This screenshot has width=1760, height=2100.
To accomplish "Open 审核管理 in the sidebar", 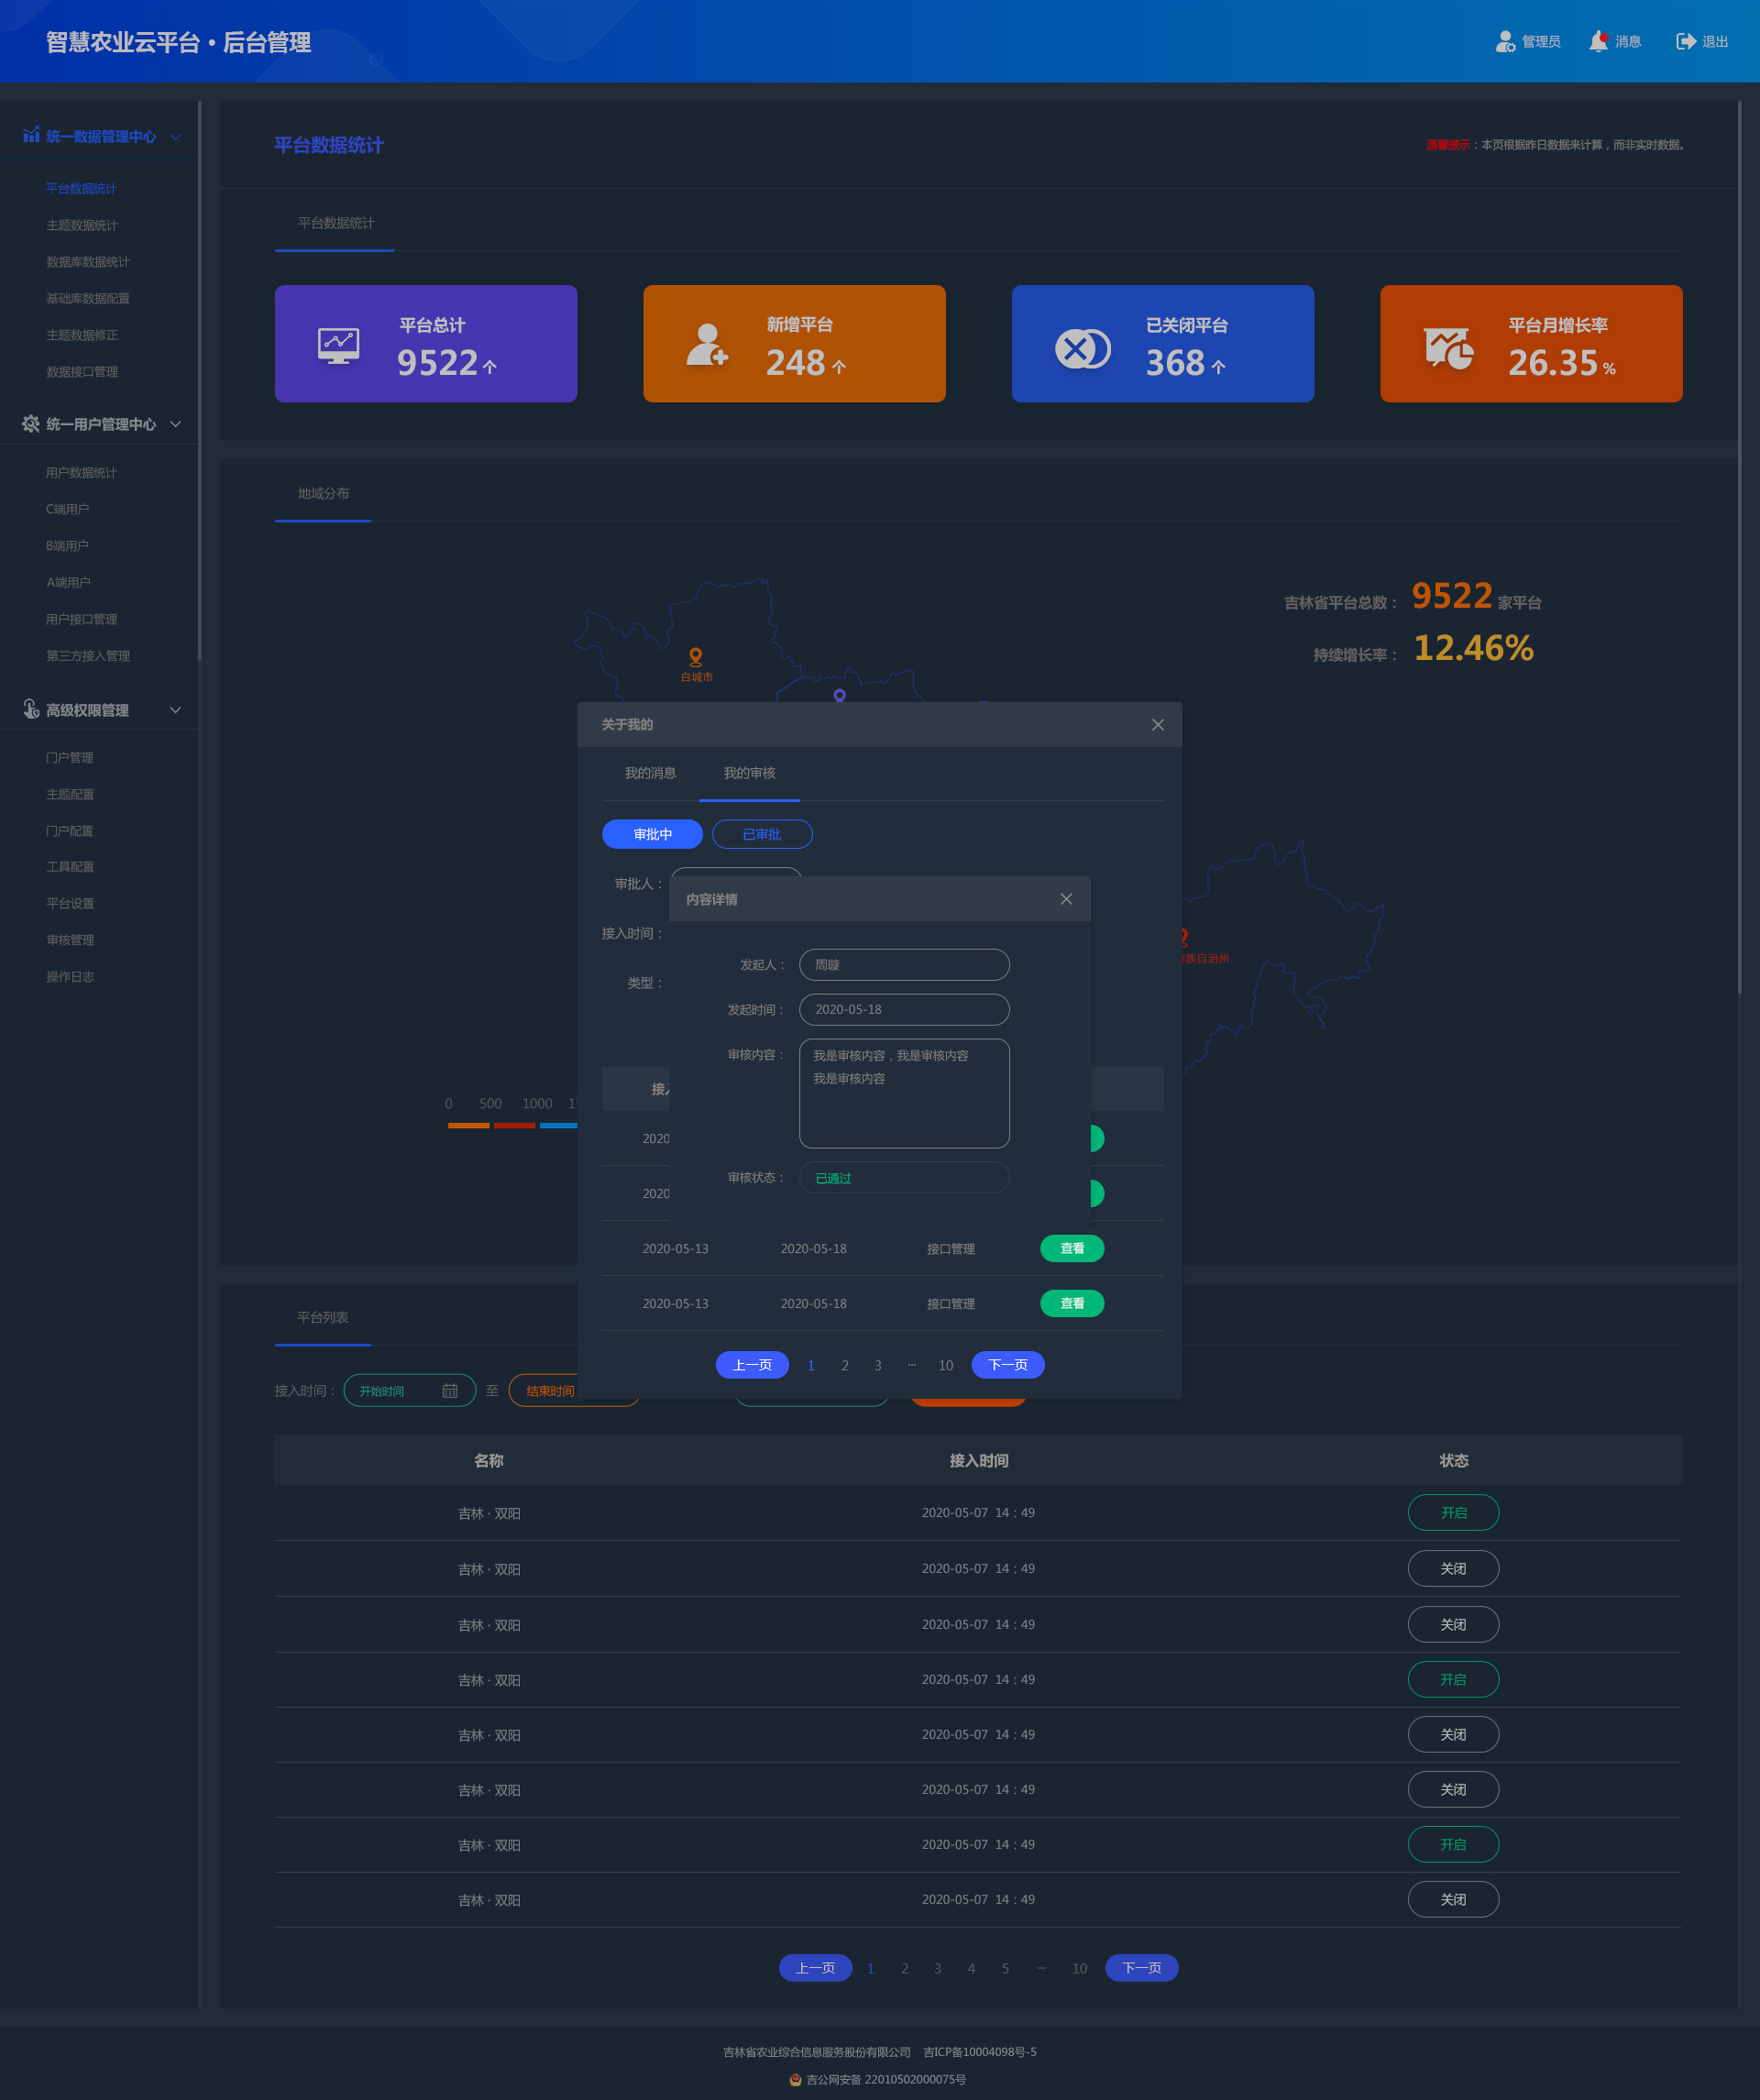I will (70, 940).
